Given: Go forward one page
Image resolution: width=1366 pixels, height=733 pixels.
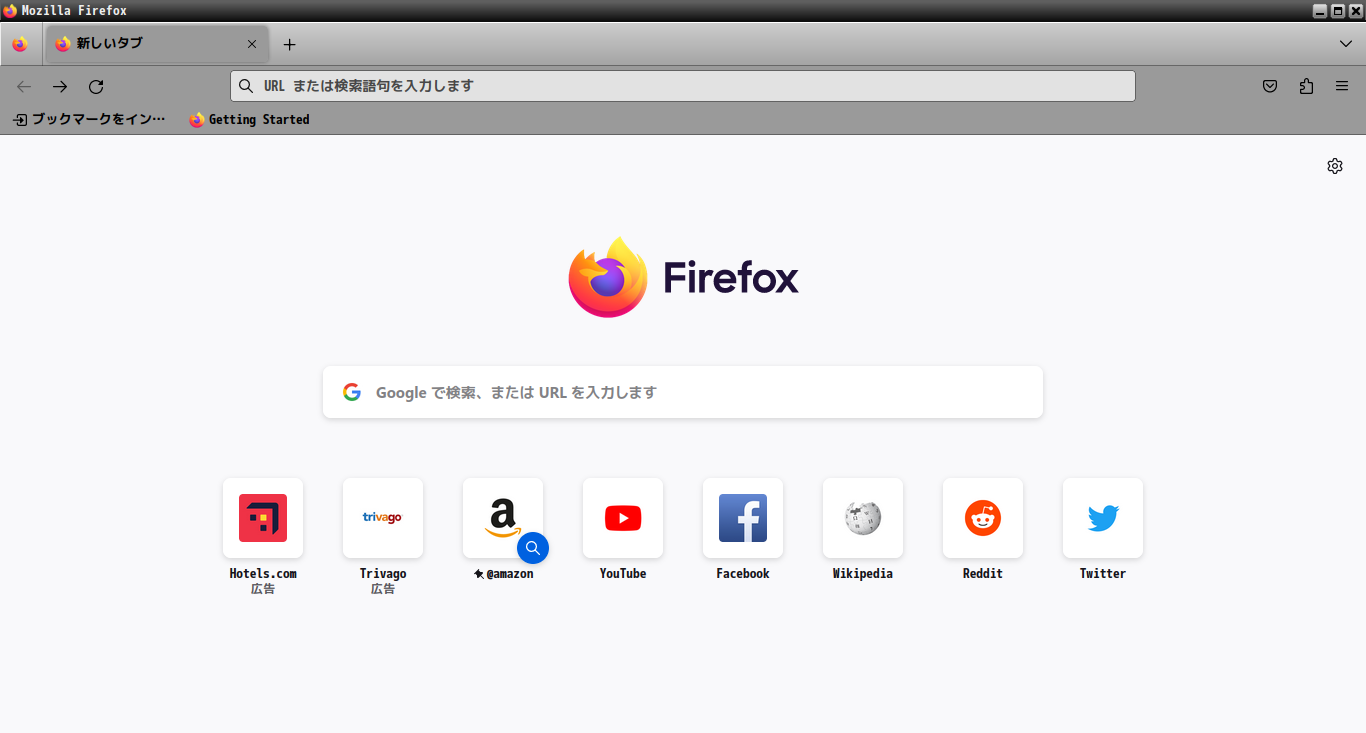Looking at the screenshot, I should (60, 86).
